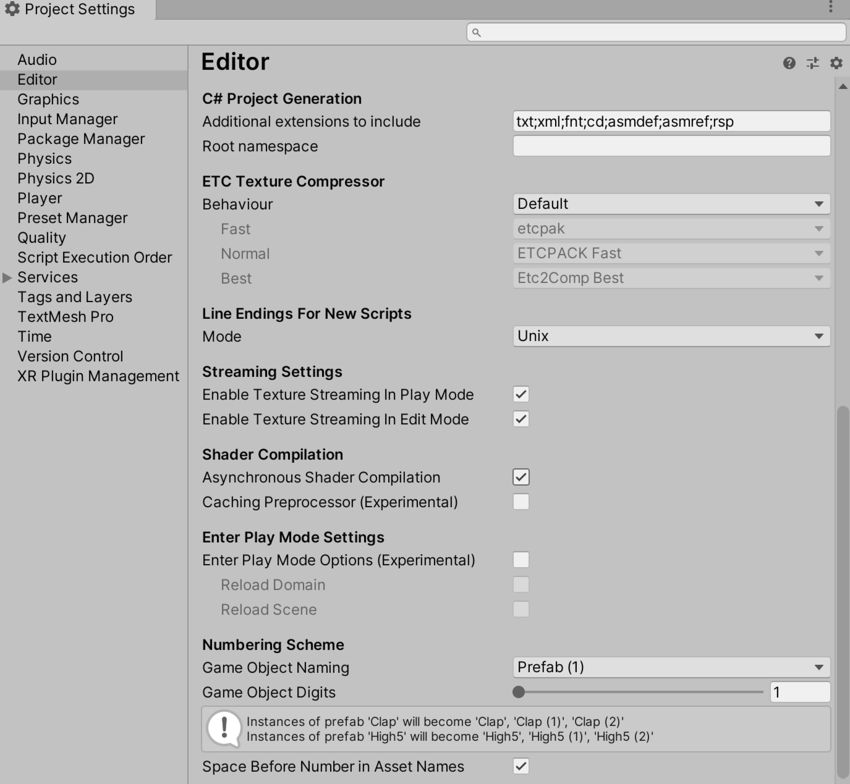Disable Enable Texture Streaming In Play Mode

pyautogui.click(x=521, y=393)
